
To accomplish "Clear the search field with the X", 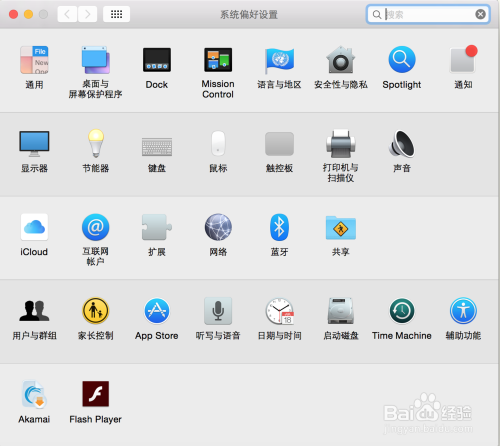I will pos(480,14).
